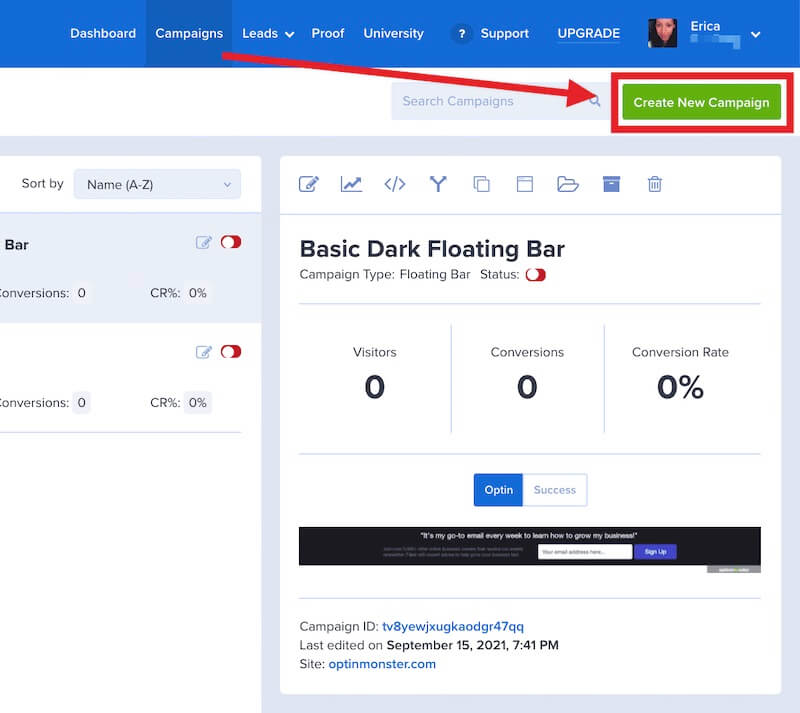This screenshot has width=800, height=713.
Task: Click the Support question mark icon
Action: click(461, 33)
